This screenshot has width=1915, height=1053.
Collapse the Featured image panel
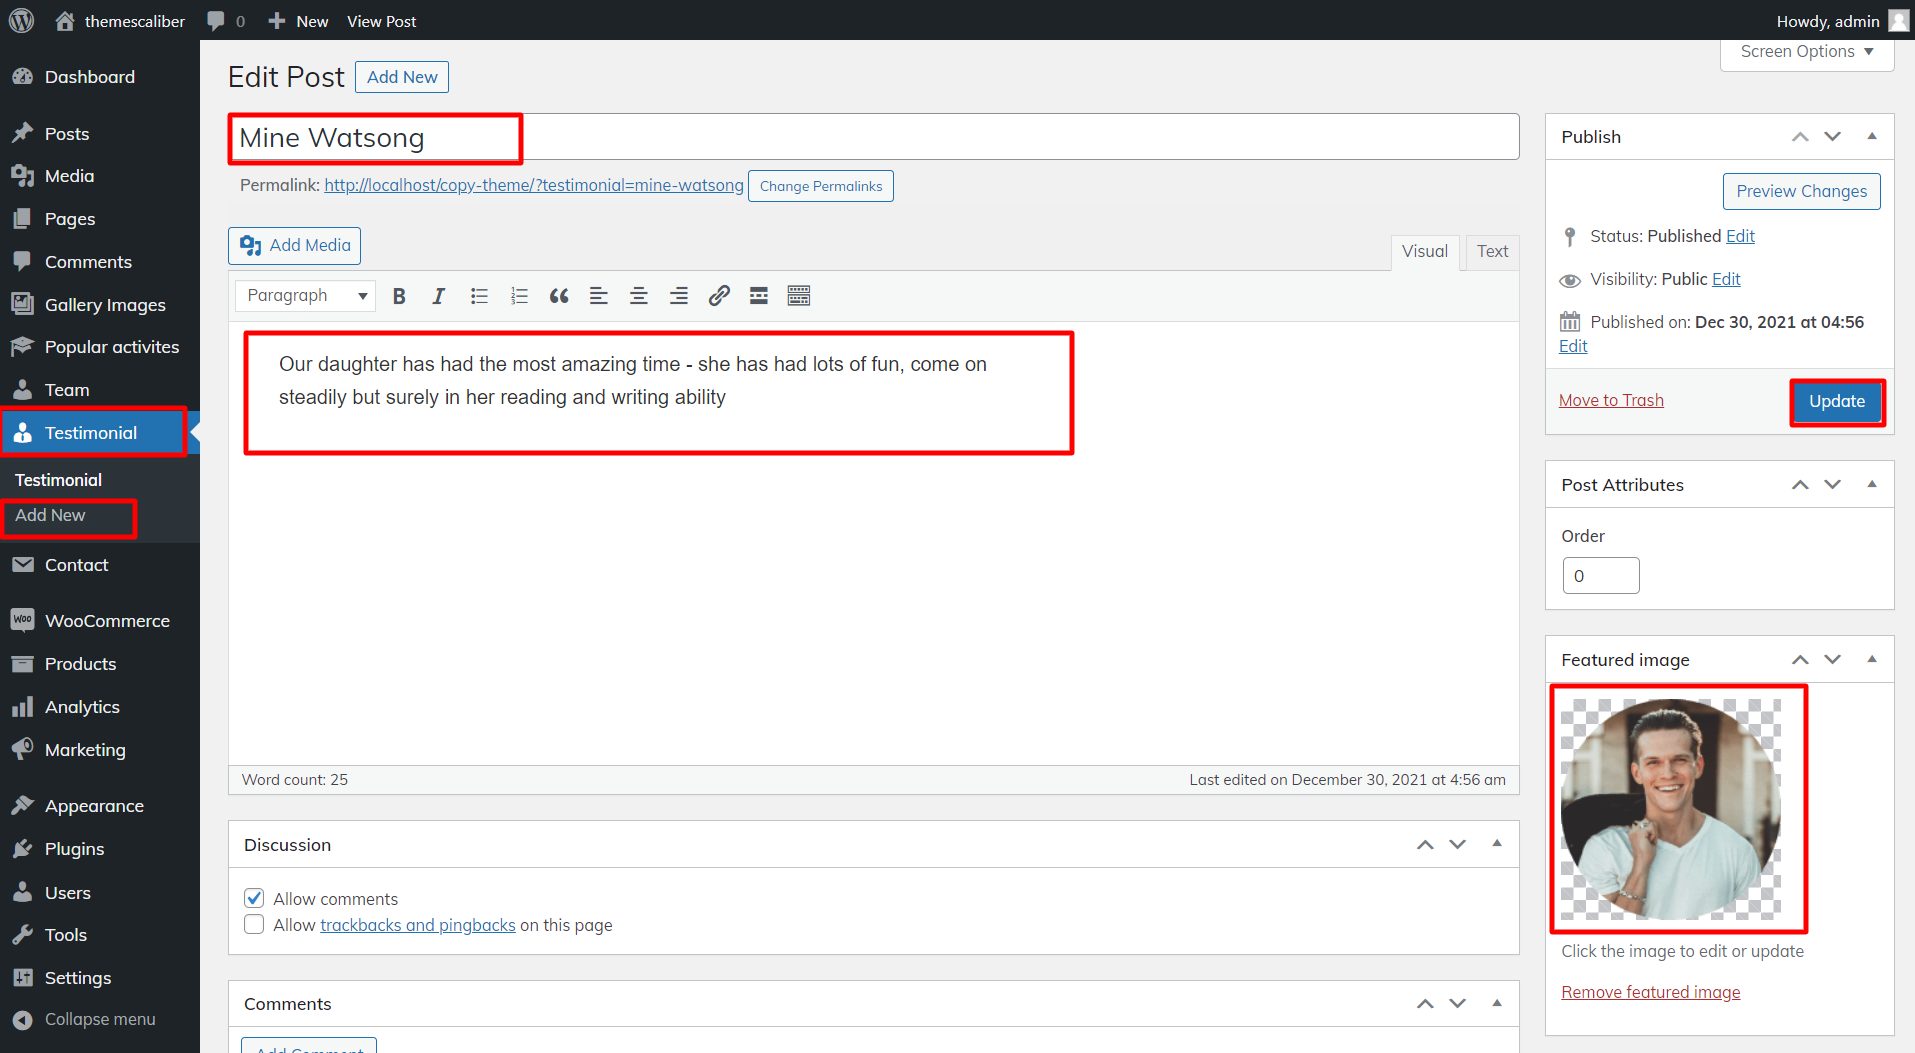point(1871,659)
